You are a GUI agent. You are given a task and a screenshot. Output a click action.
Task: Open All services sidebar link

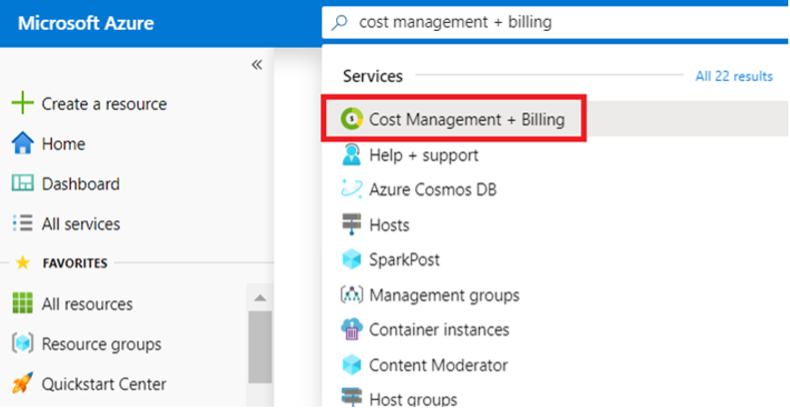pos(81,224)
